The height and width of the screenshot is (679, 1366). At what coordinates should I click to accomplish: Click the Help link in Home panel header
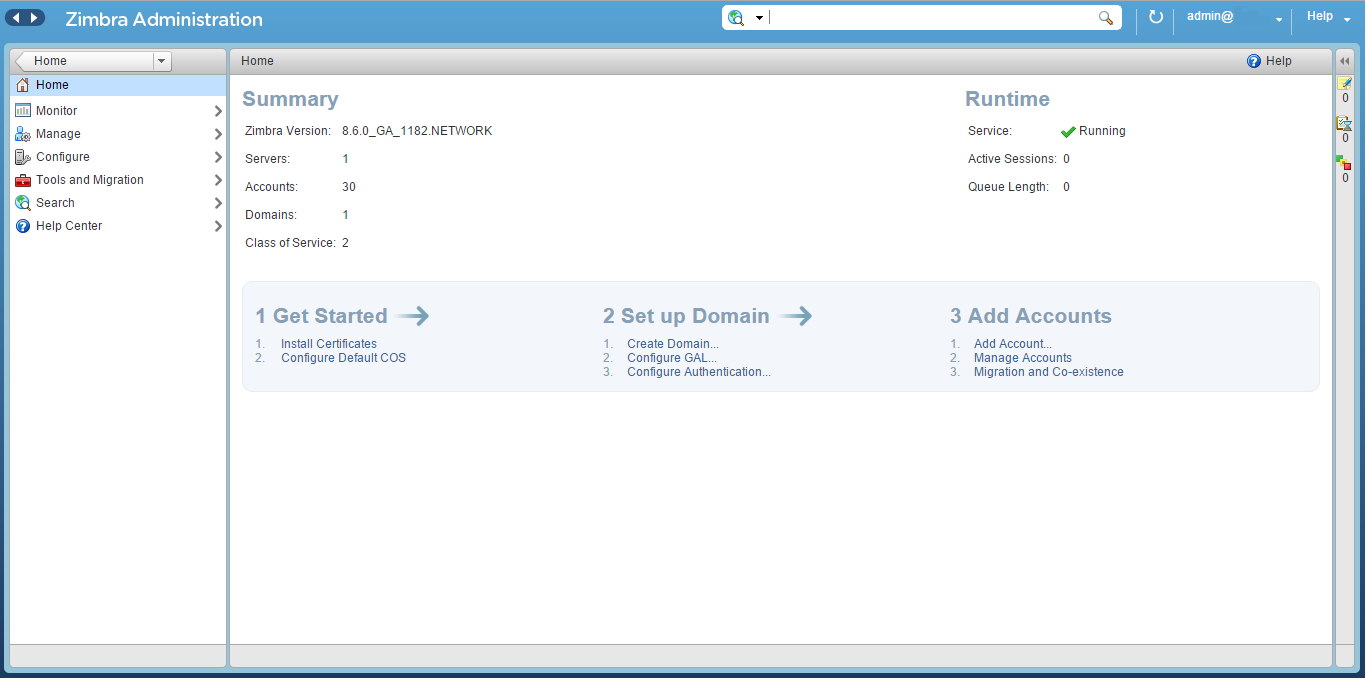point(1279,61)
